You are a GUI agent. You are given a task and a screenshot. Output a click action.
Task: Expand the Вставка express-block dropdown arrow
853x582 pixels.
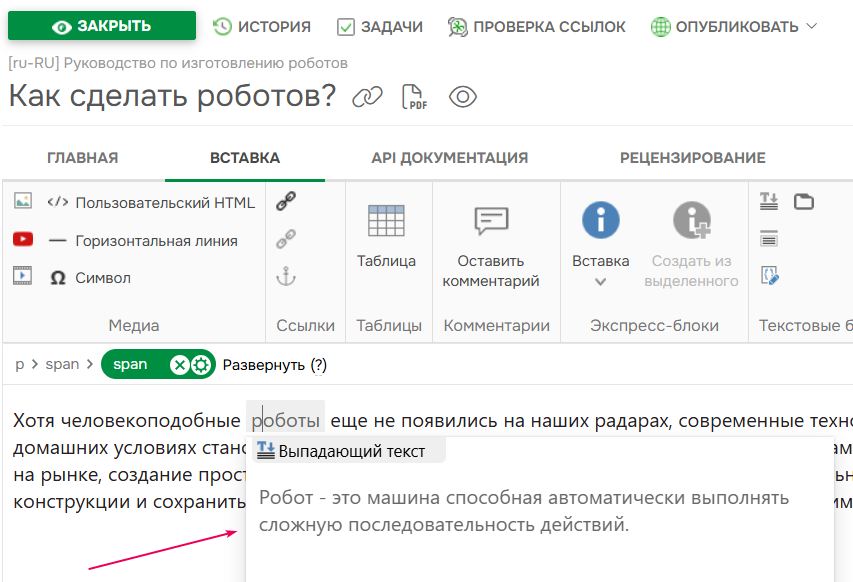coord(600,281)
